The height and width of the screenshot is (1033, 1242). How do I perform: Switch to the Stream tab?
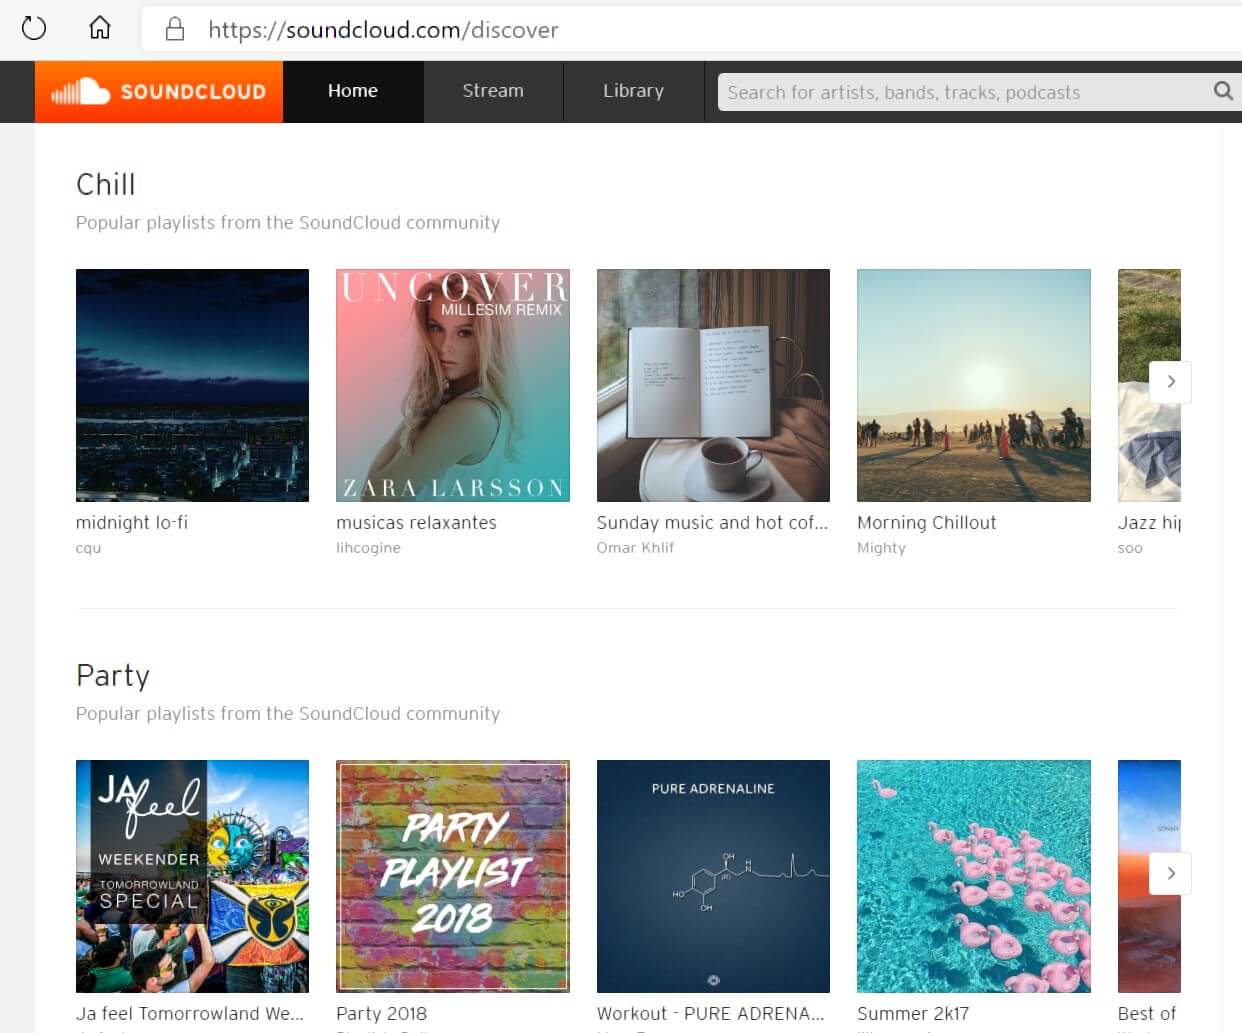pos(493,91)
